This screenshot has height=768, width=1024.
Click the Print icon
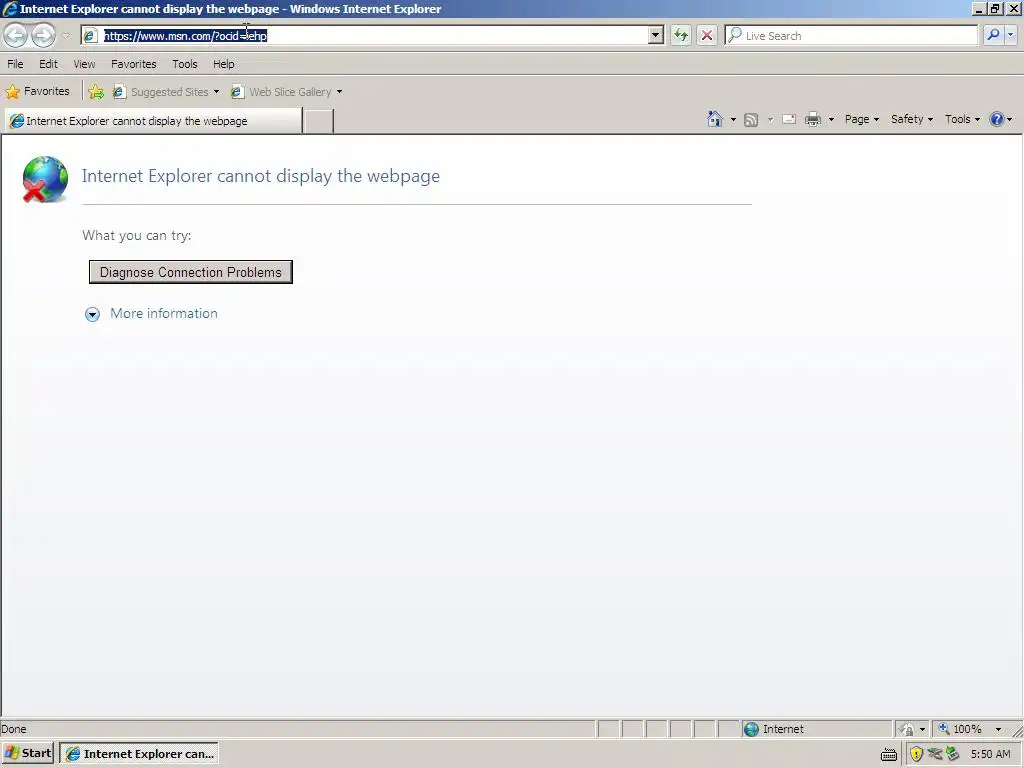[x=812, y=119]
